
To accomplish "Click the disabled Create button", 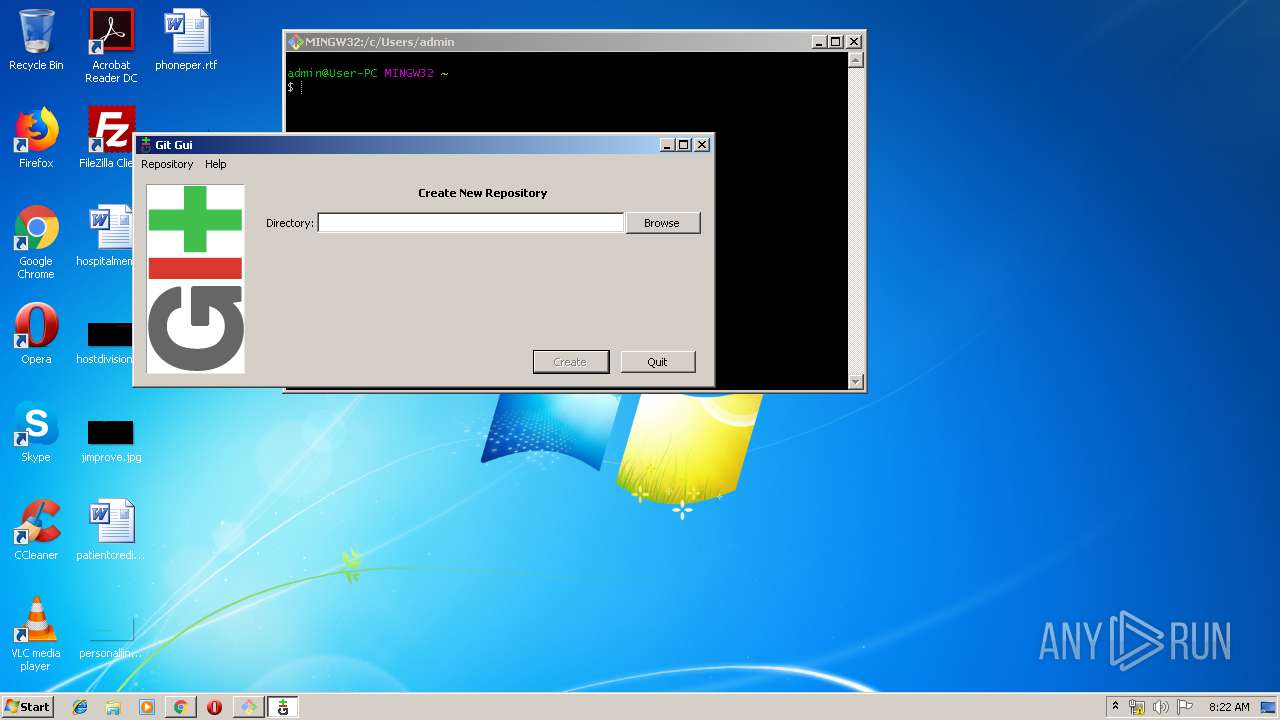I will [x=570, y=362].
